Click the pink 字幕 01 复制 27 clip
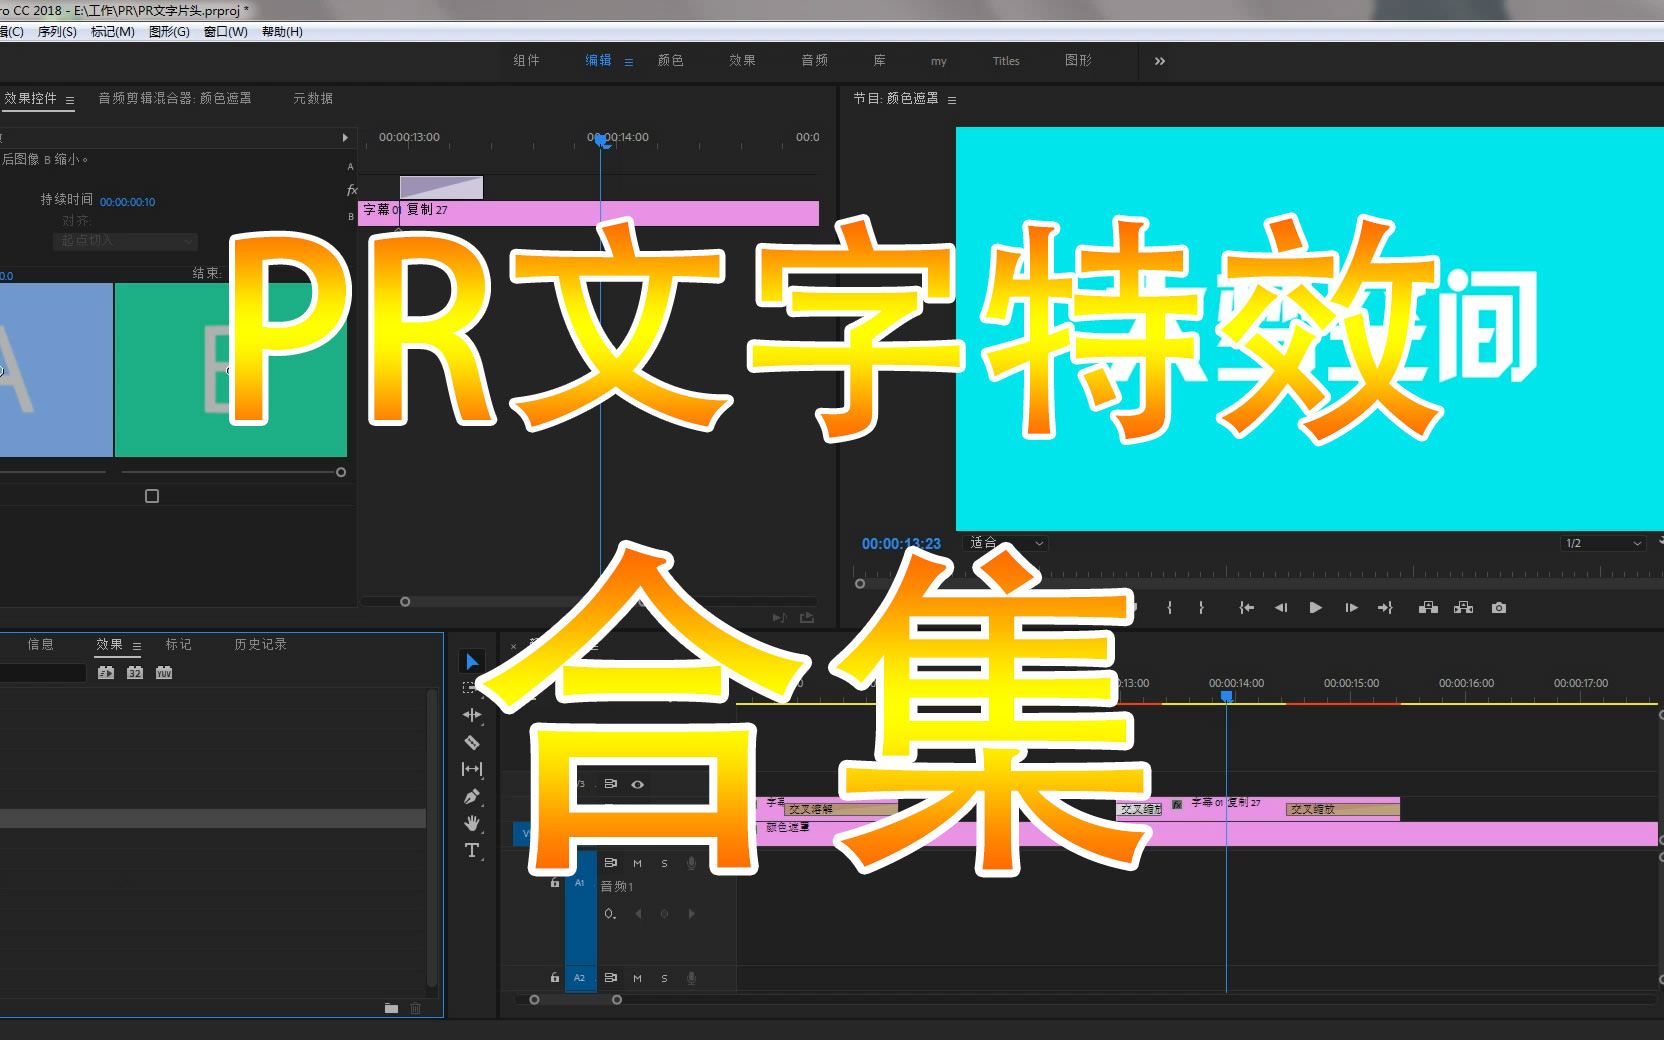Image resolution: width=1664 pixels, height=1040 pixels. pos(500,212)
